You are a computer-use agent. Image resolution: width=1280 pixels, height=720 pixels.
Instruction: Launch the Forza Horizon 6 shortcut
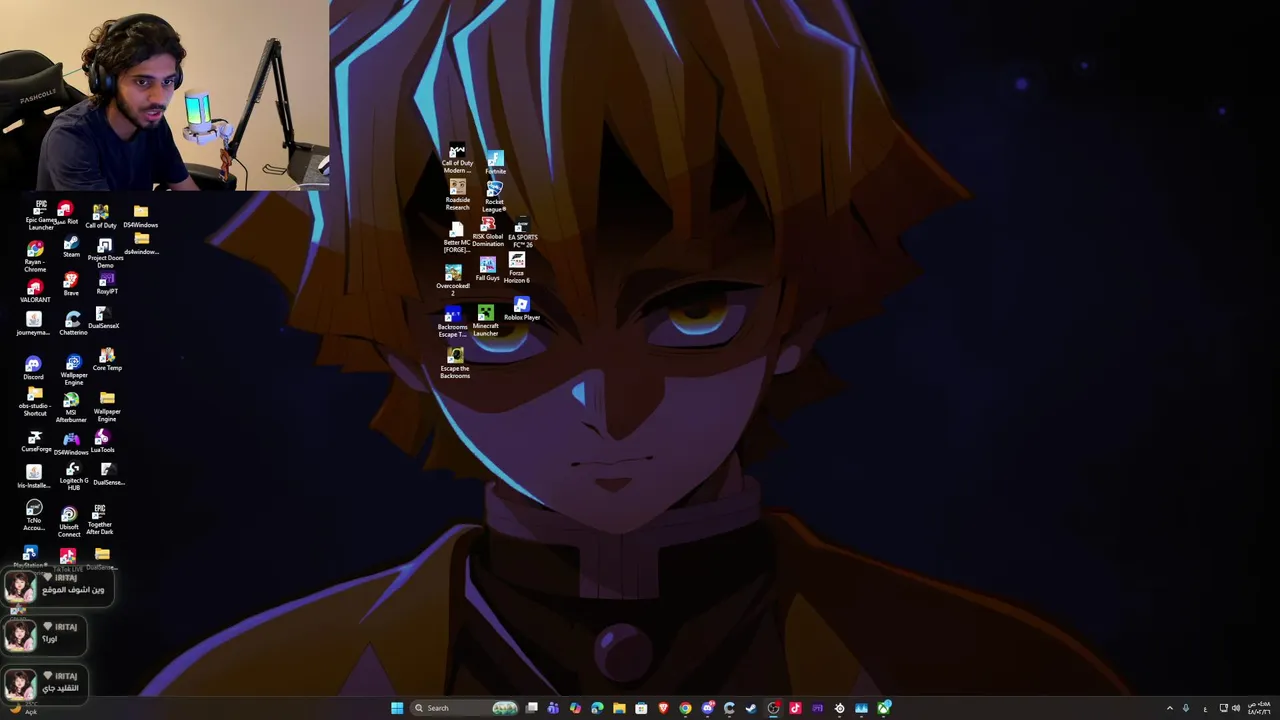click(517, 268)
